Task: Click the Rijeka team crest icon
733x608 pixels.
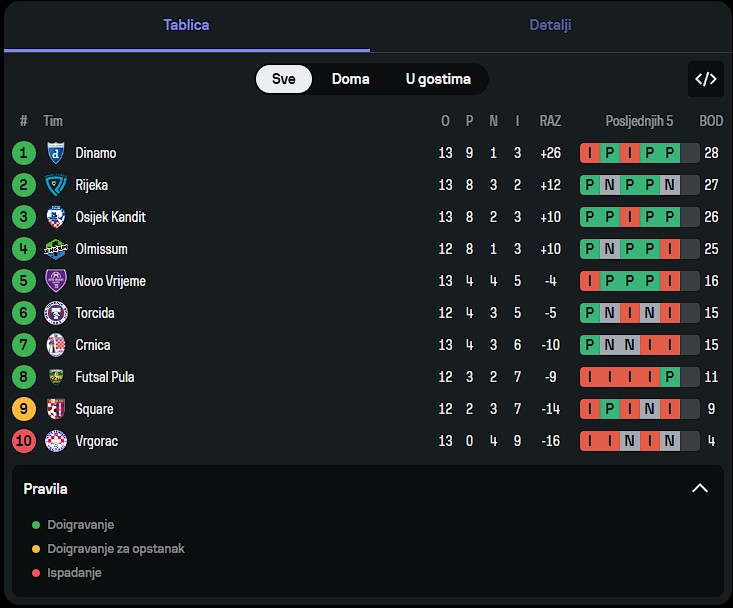Action: (x=56, y=185)
